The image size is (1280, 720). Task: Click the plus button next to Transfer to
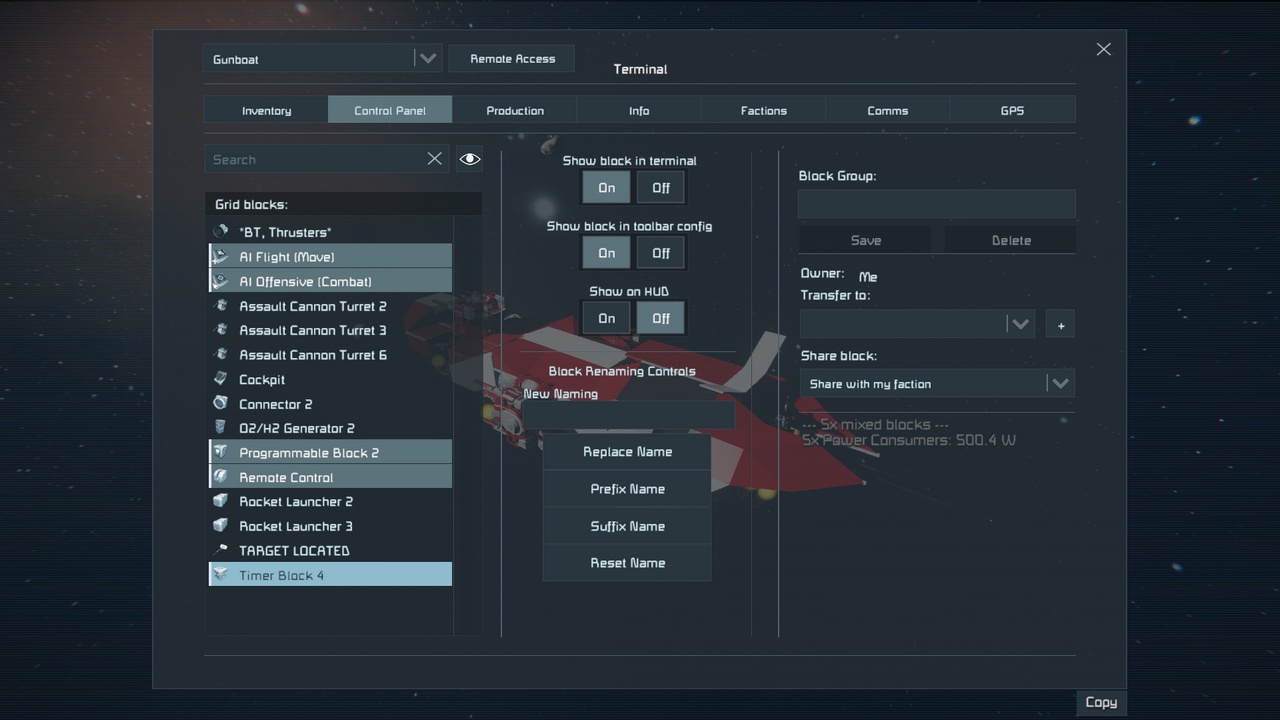(1061, 324)
